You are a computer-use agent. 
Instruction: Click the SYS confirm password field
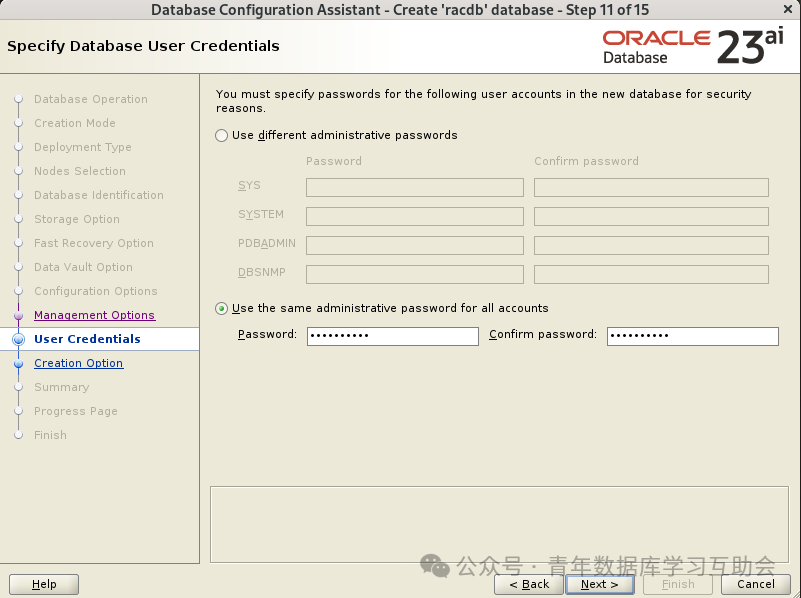[x=651, y=187]
